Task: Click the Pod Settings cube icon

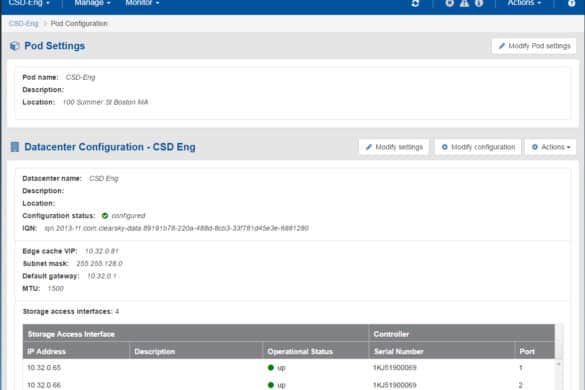Action: pos(15,46)
